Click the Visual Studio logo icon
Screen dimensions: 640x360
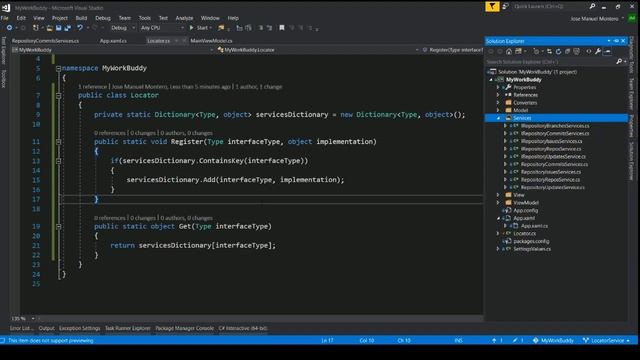click(6, 7)
